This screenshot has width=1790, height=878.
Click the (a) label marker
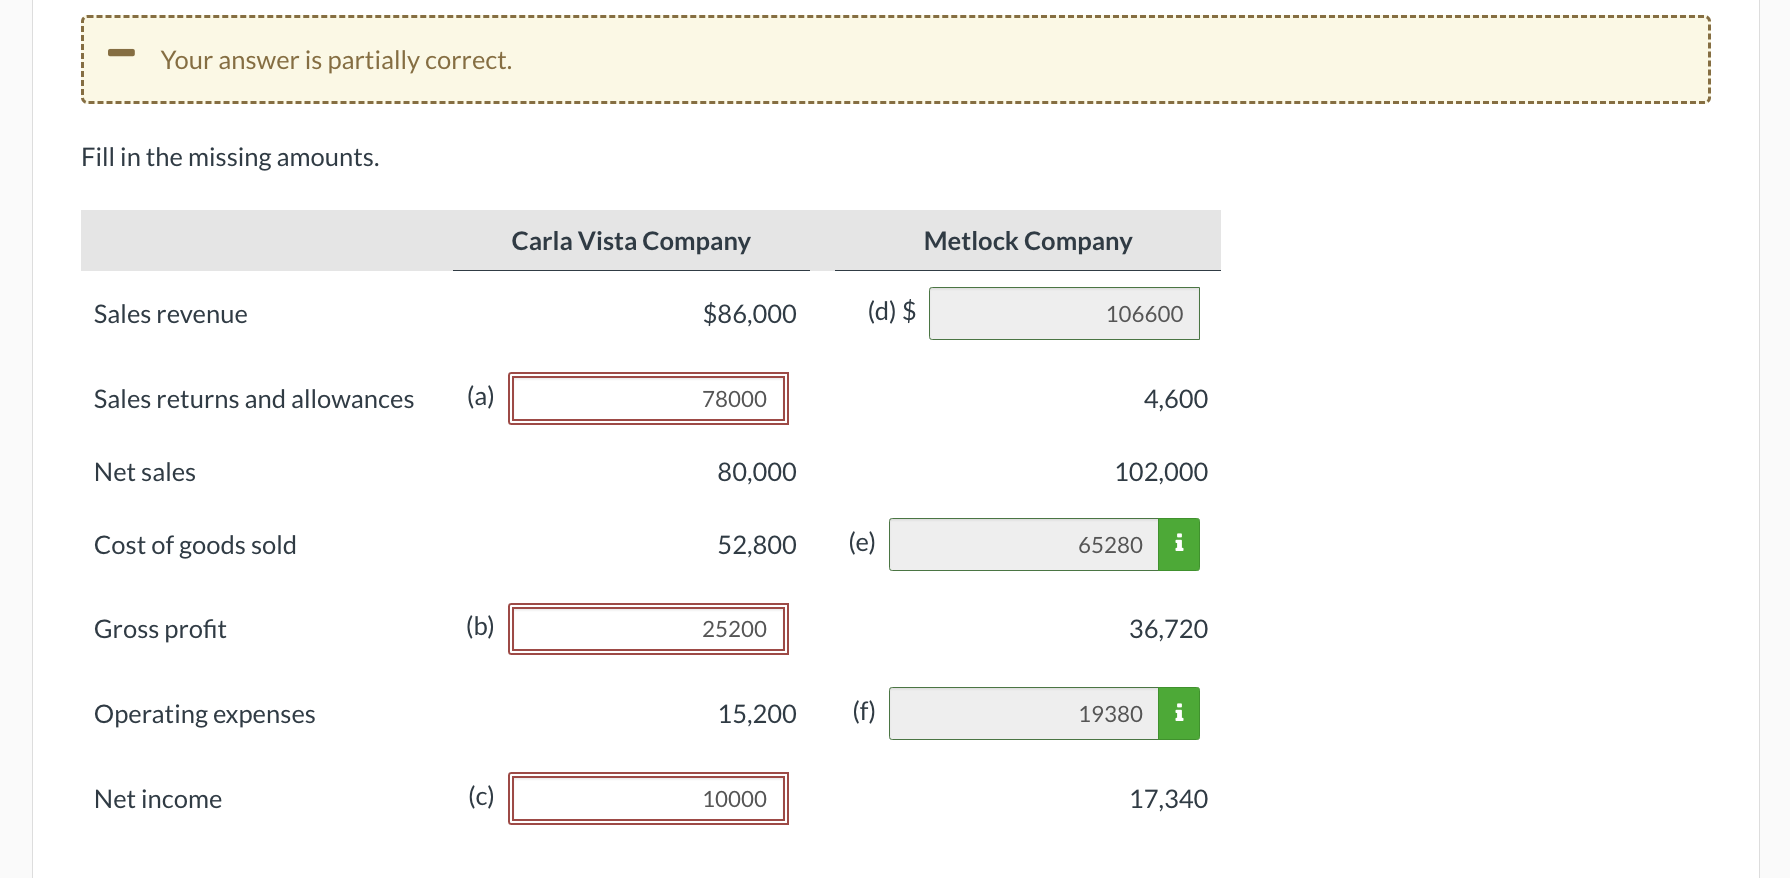tap(480, 396)
